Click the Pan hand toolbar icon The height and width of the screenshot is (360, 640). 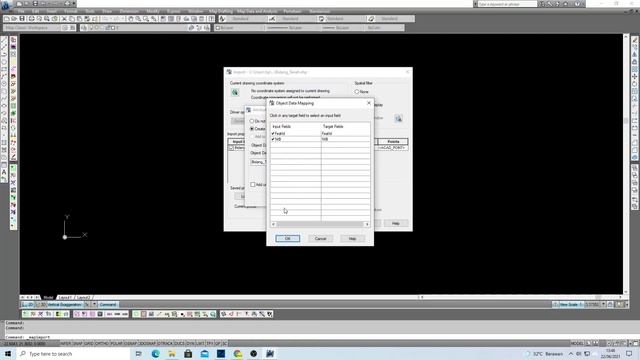[131, 19]
